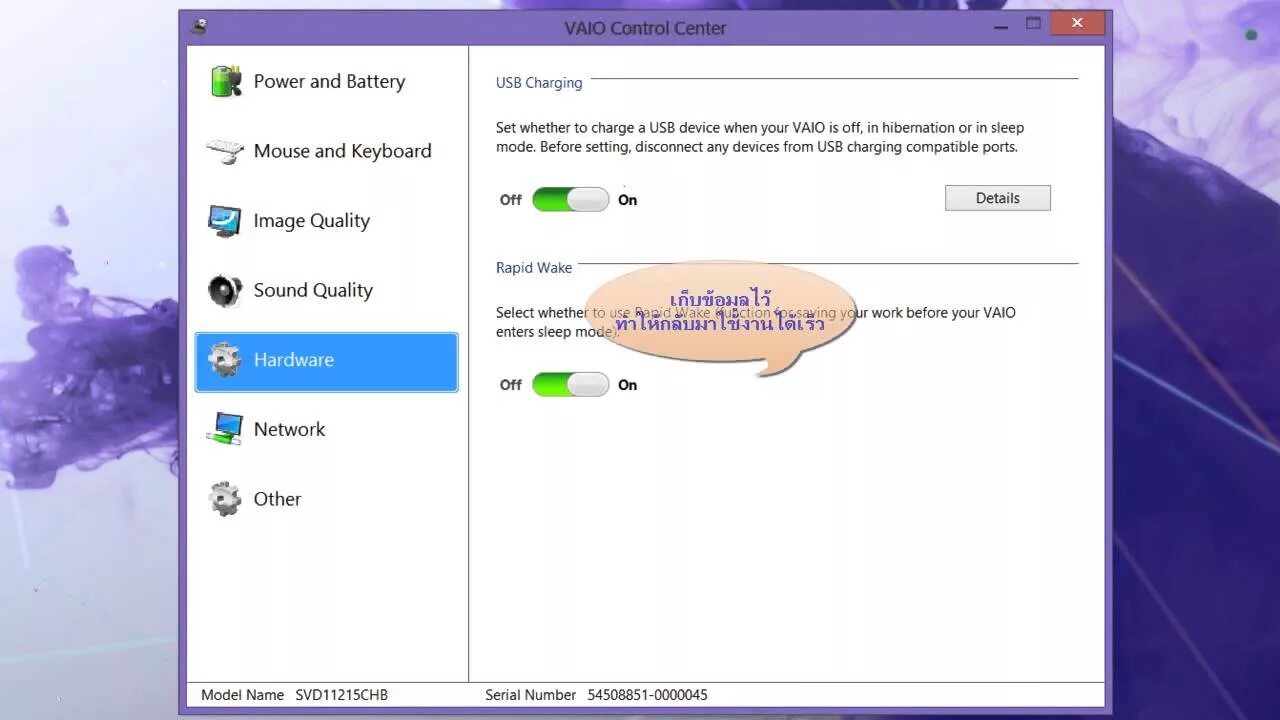Image resolution: width=1280 pixels, height=720 pixels.
Task: Minimize the VAIO Control Center window
Action: 1000,27
